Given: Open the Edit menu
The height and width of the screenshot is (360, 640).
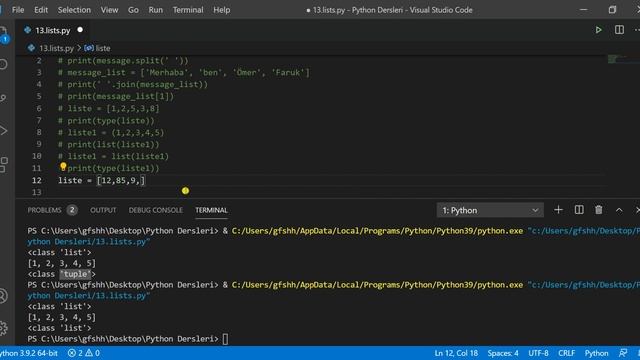Looking at the screenshot, I should pos(41,10).
